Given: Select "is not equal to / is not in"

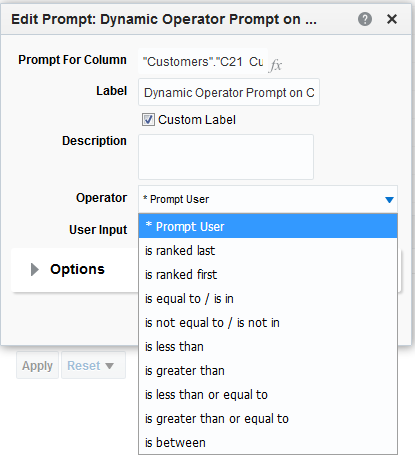Looking at the screenshot, I should pos(268,322).
